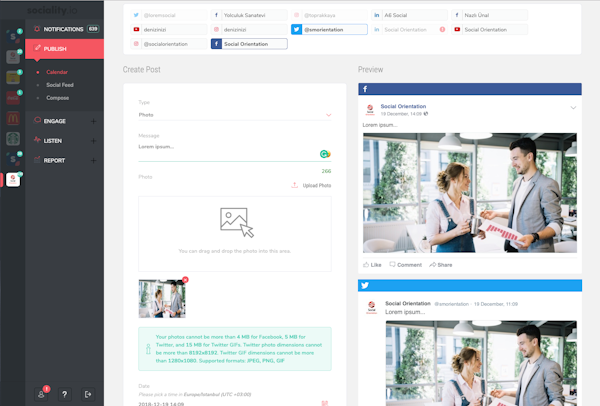Select the Publish menu section
600x406 pixels.
[64, 49]
